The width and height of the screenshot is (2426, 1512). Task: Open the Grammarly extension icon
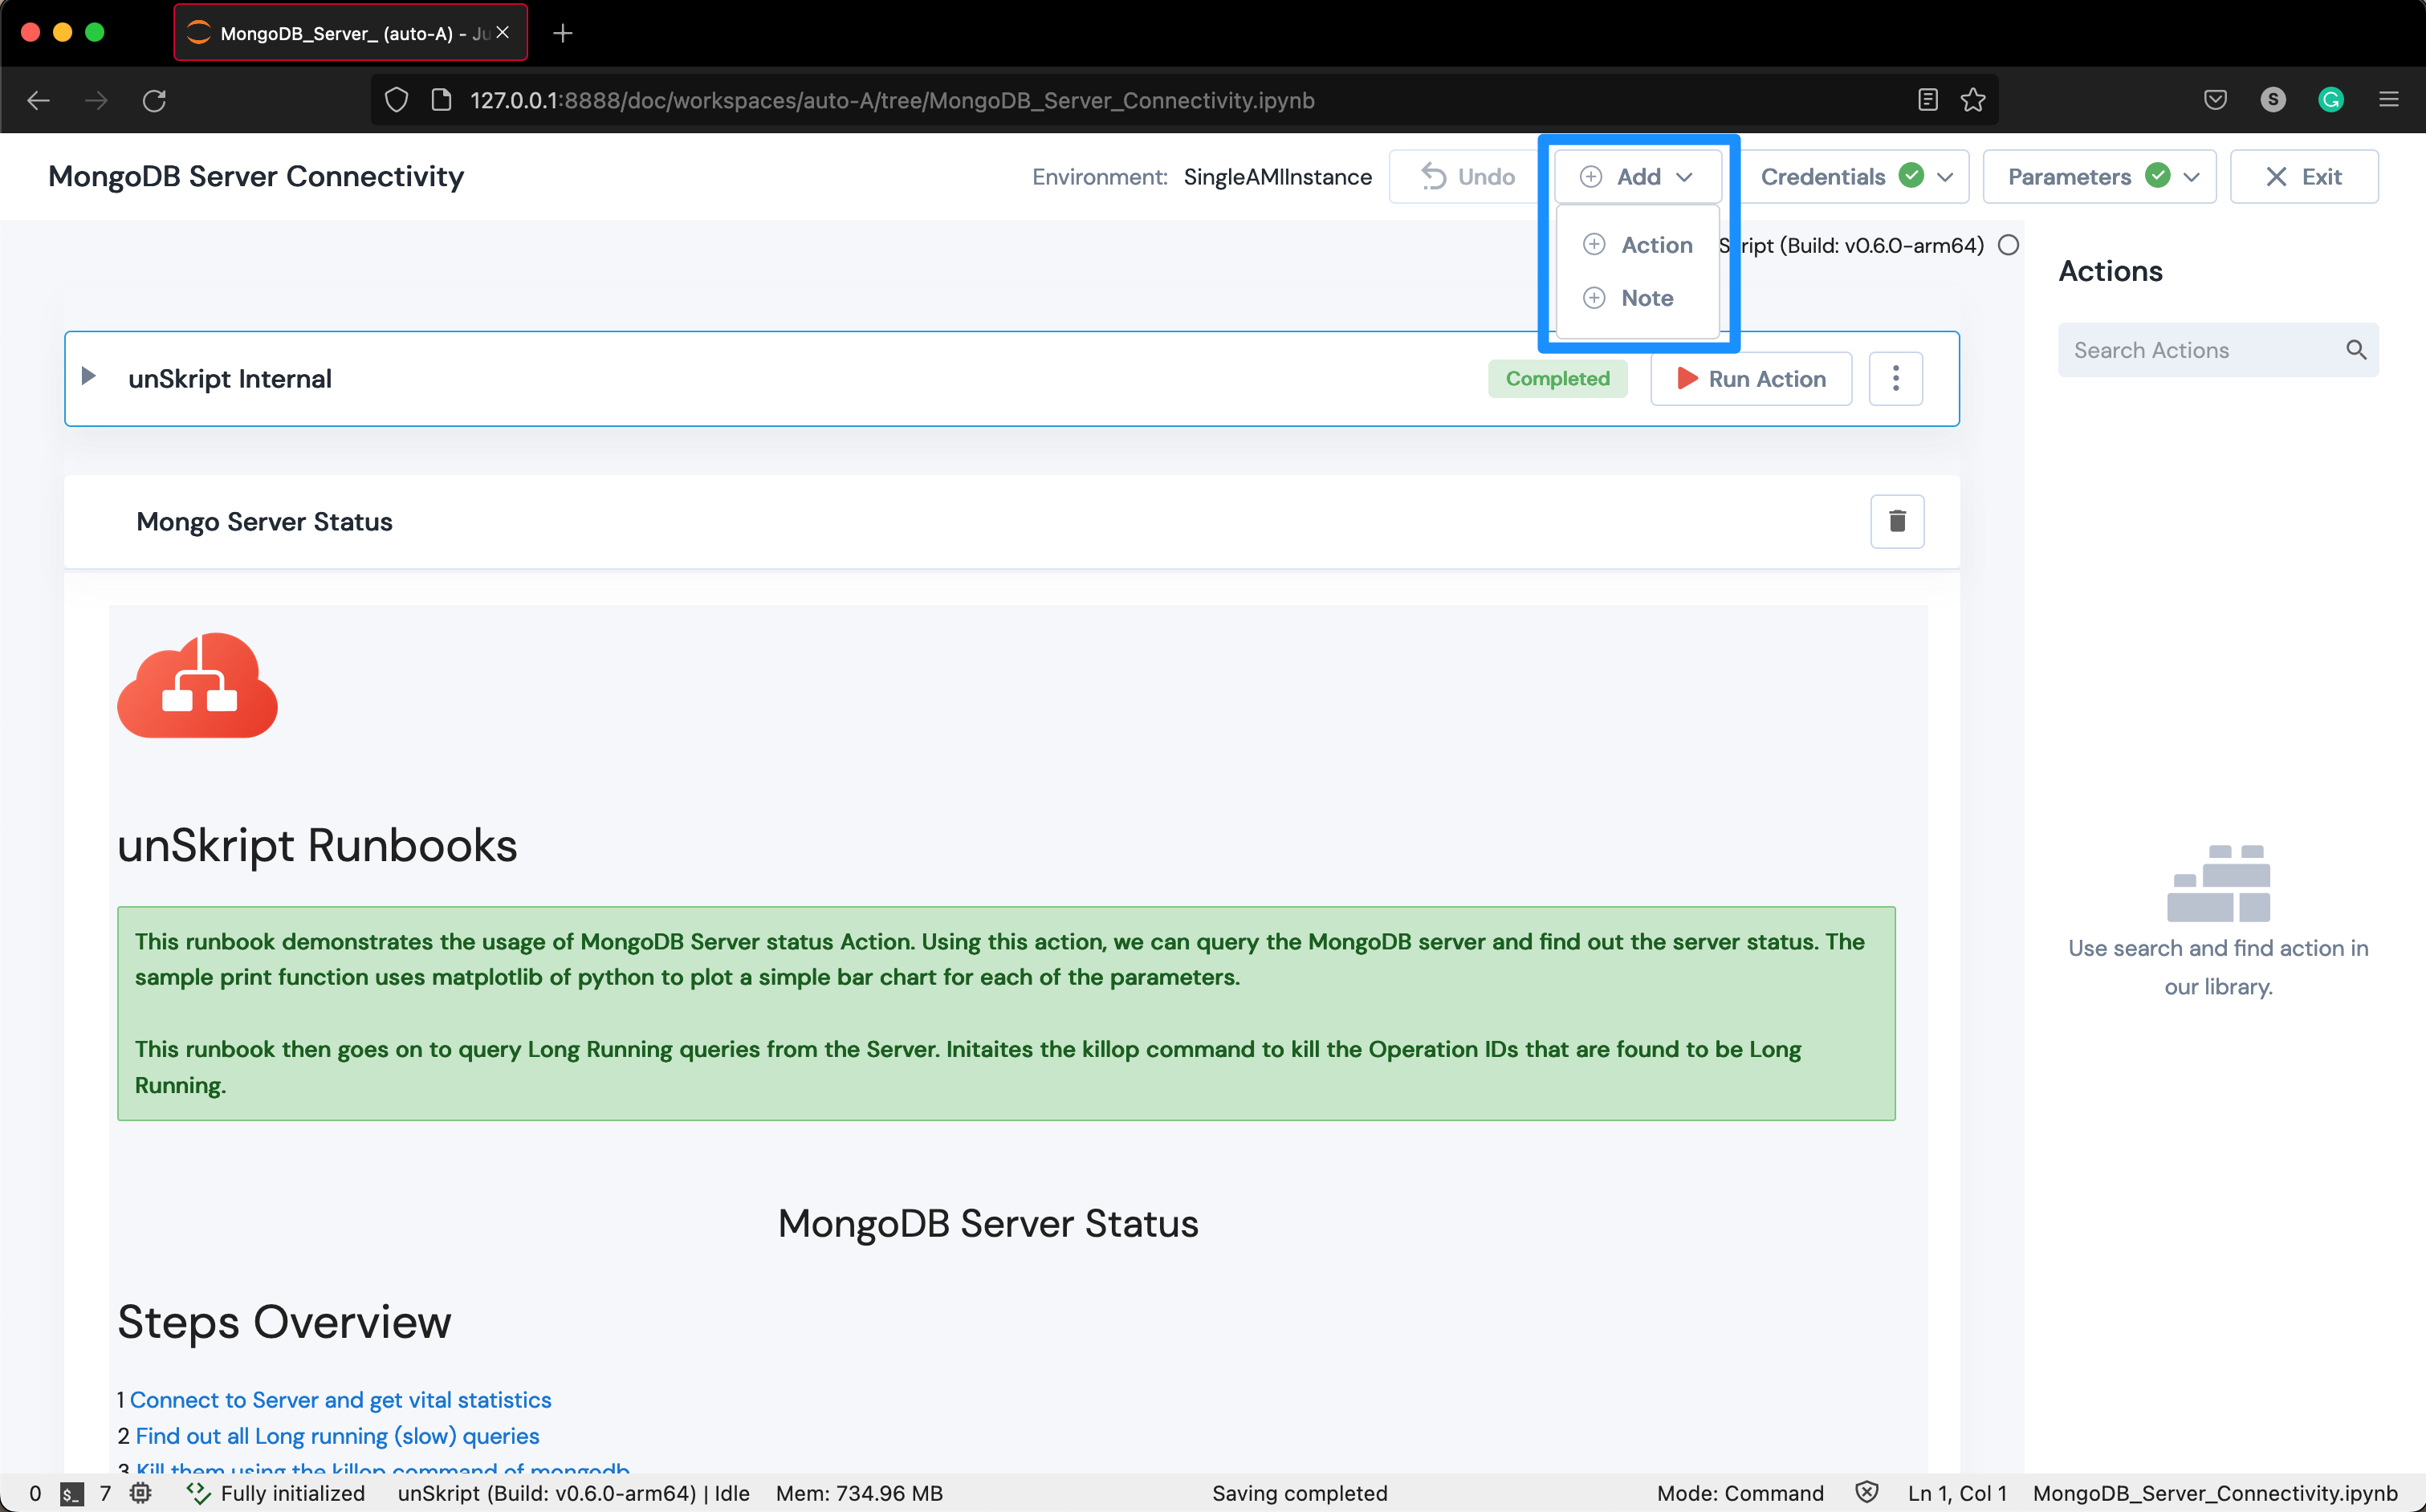2331,100
